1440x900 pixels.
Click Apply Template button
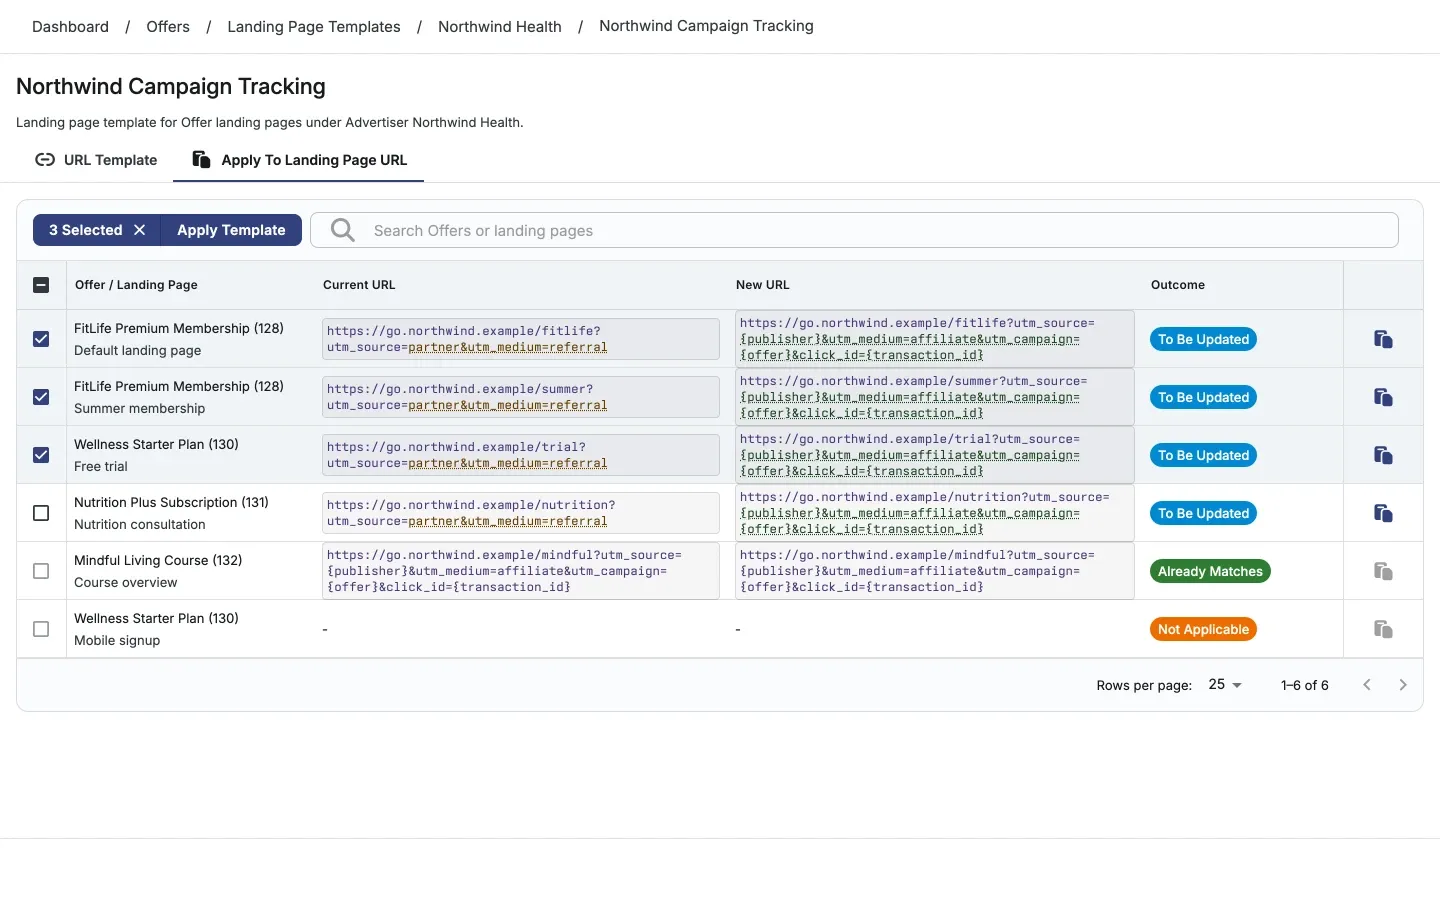tap(231, 230)
